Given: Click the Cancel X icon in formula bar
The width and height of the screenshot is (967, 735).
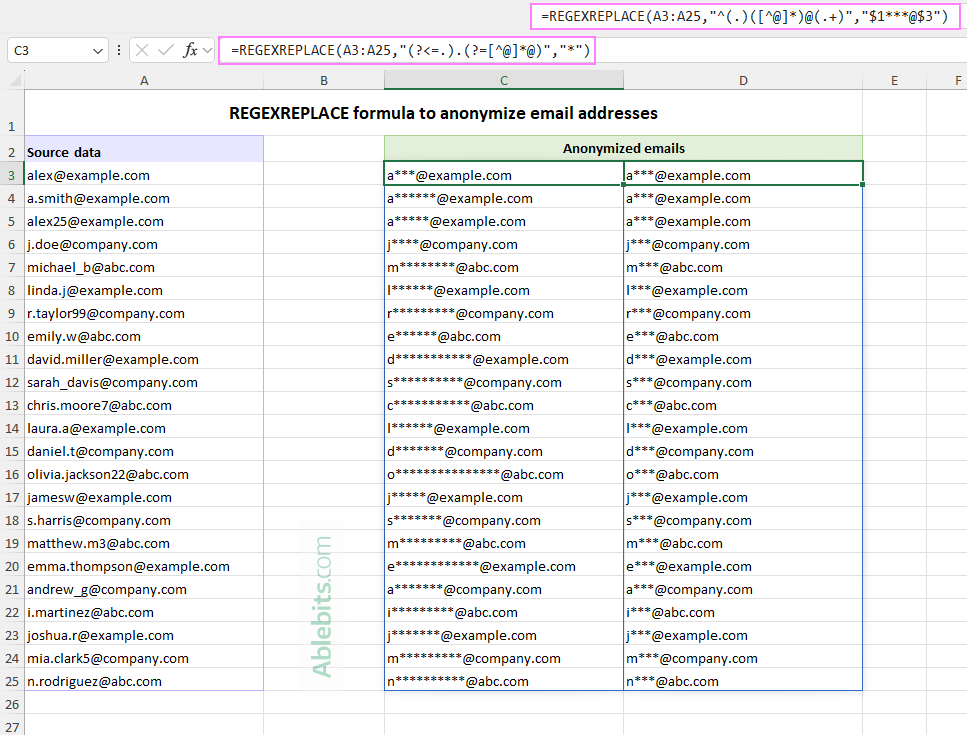Looking at the screenshot, I should coord(142,50).
